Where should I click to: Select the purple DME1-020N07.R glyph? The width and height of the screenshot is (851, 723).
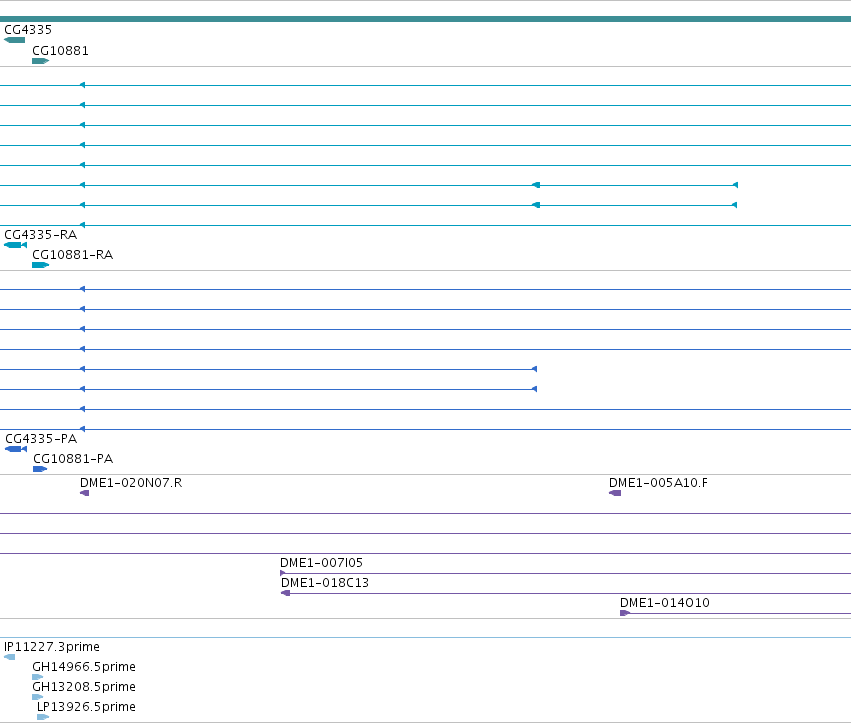85,493
